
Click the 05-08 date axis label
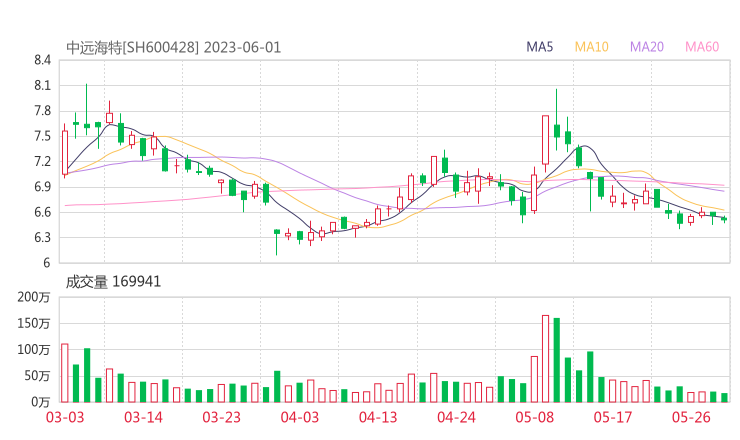[535, 417]
